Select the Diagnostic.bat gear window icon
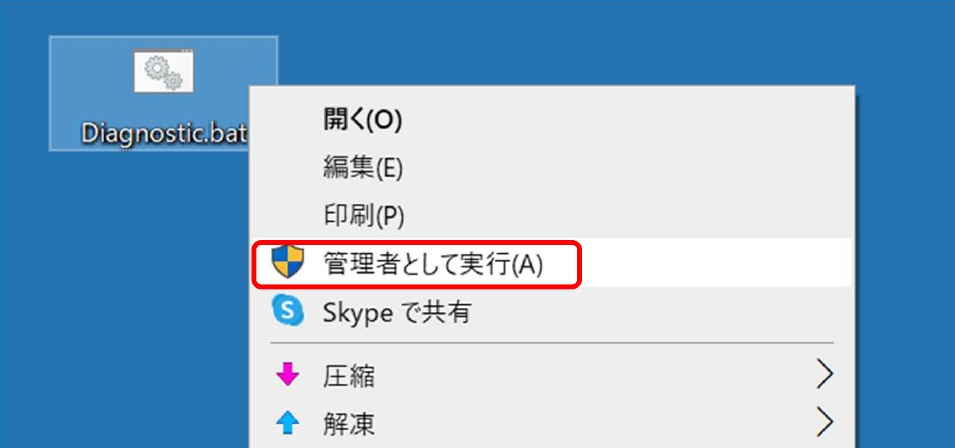Viewport: 955px width, 448px height. [163, 71]
